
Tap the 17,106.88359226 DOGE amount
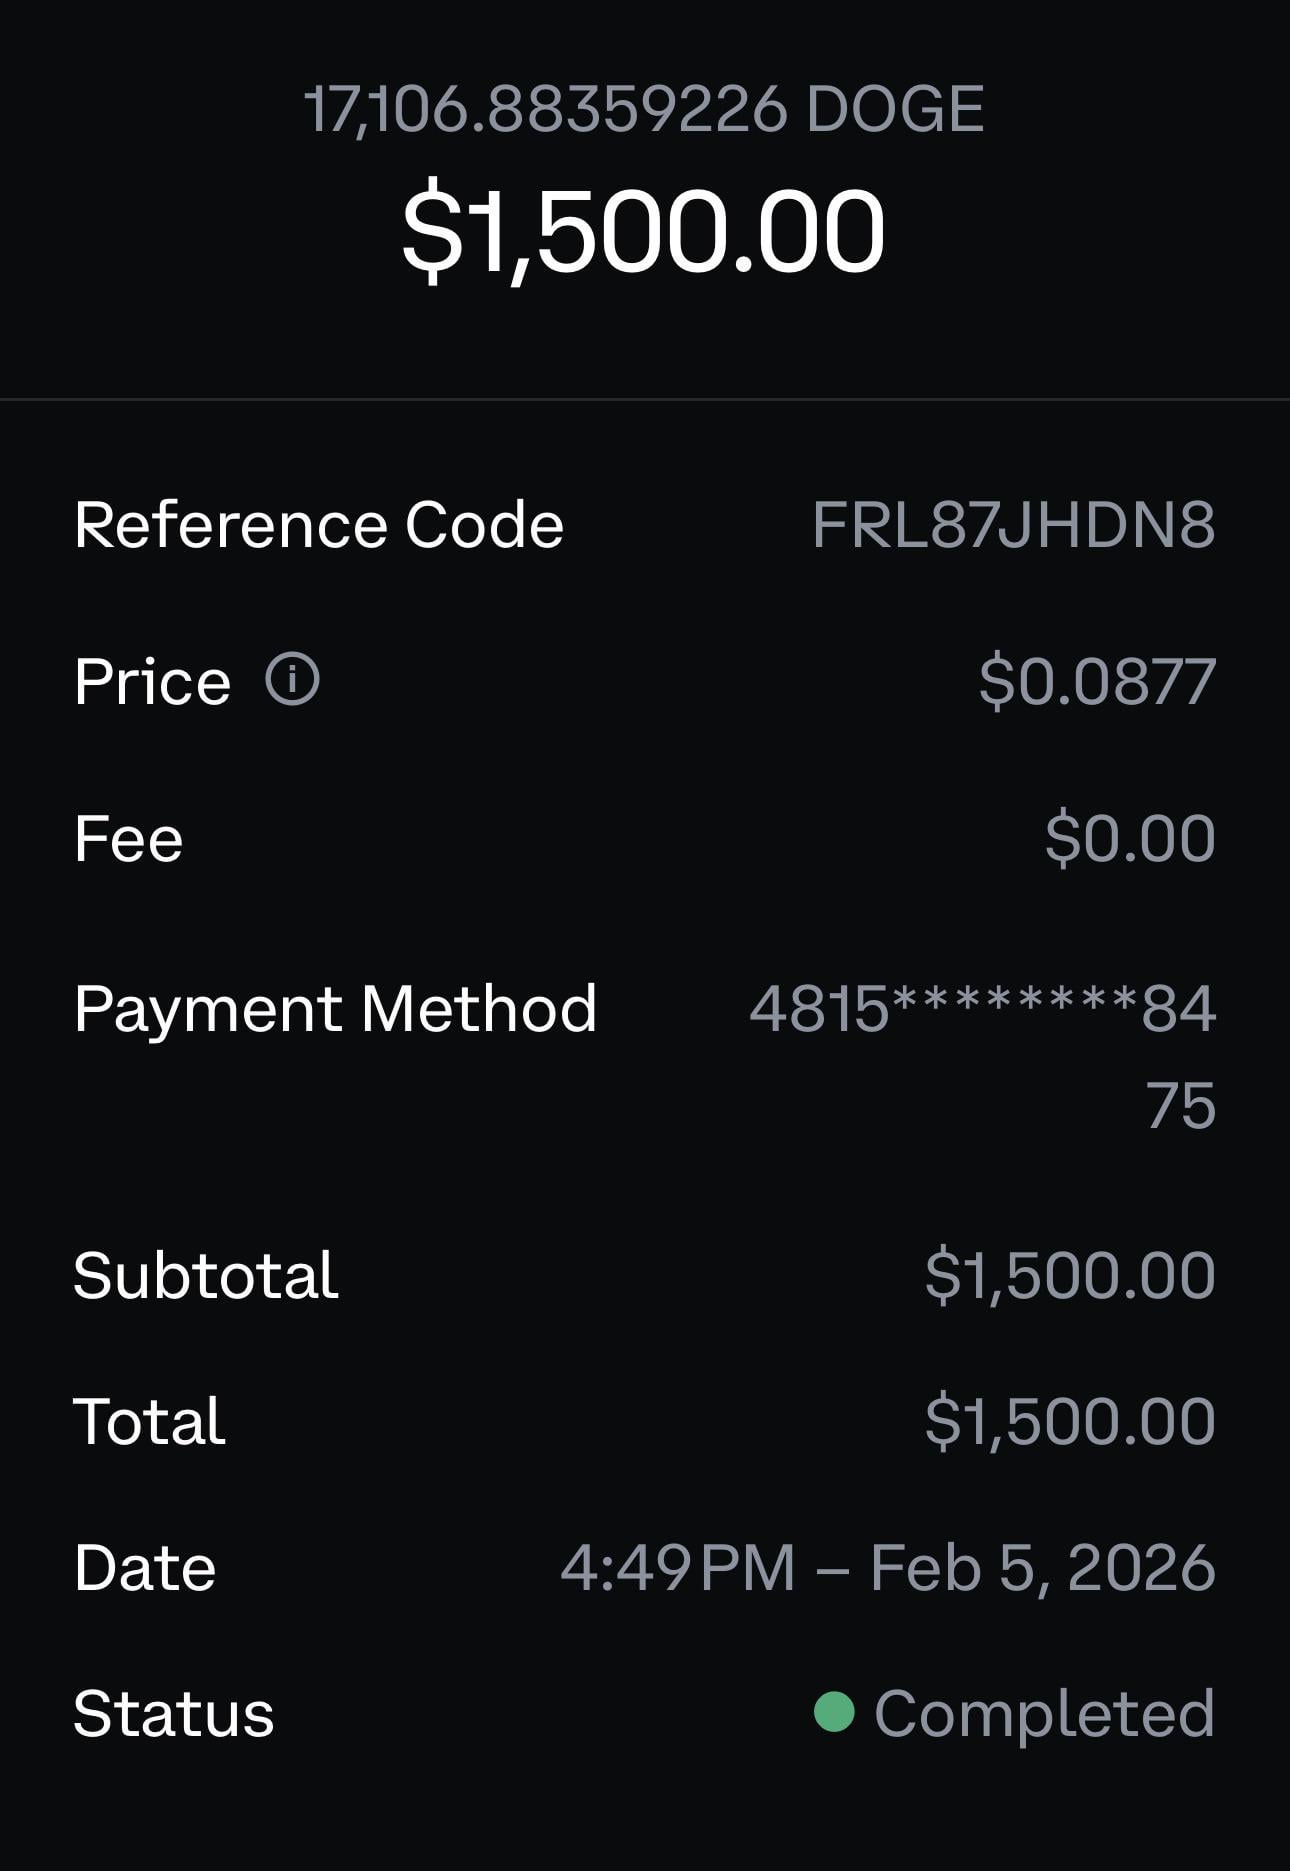point(644,109)
